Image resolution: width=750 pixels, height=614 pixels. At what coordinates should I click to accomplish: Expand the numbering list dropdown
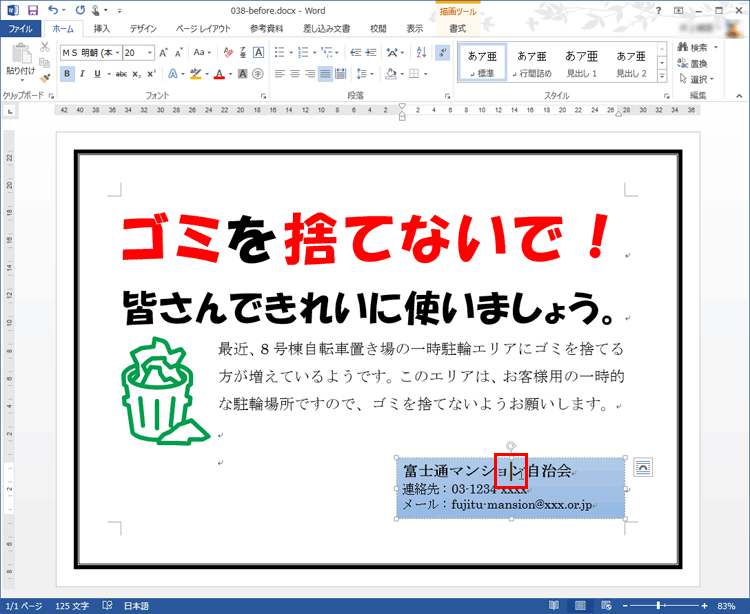point(314,53)
